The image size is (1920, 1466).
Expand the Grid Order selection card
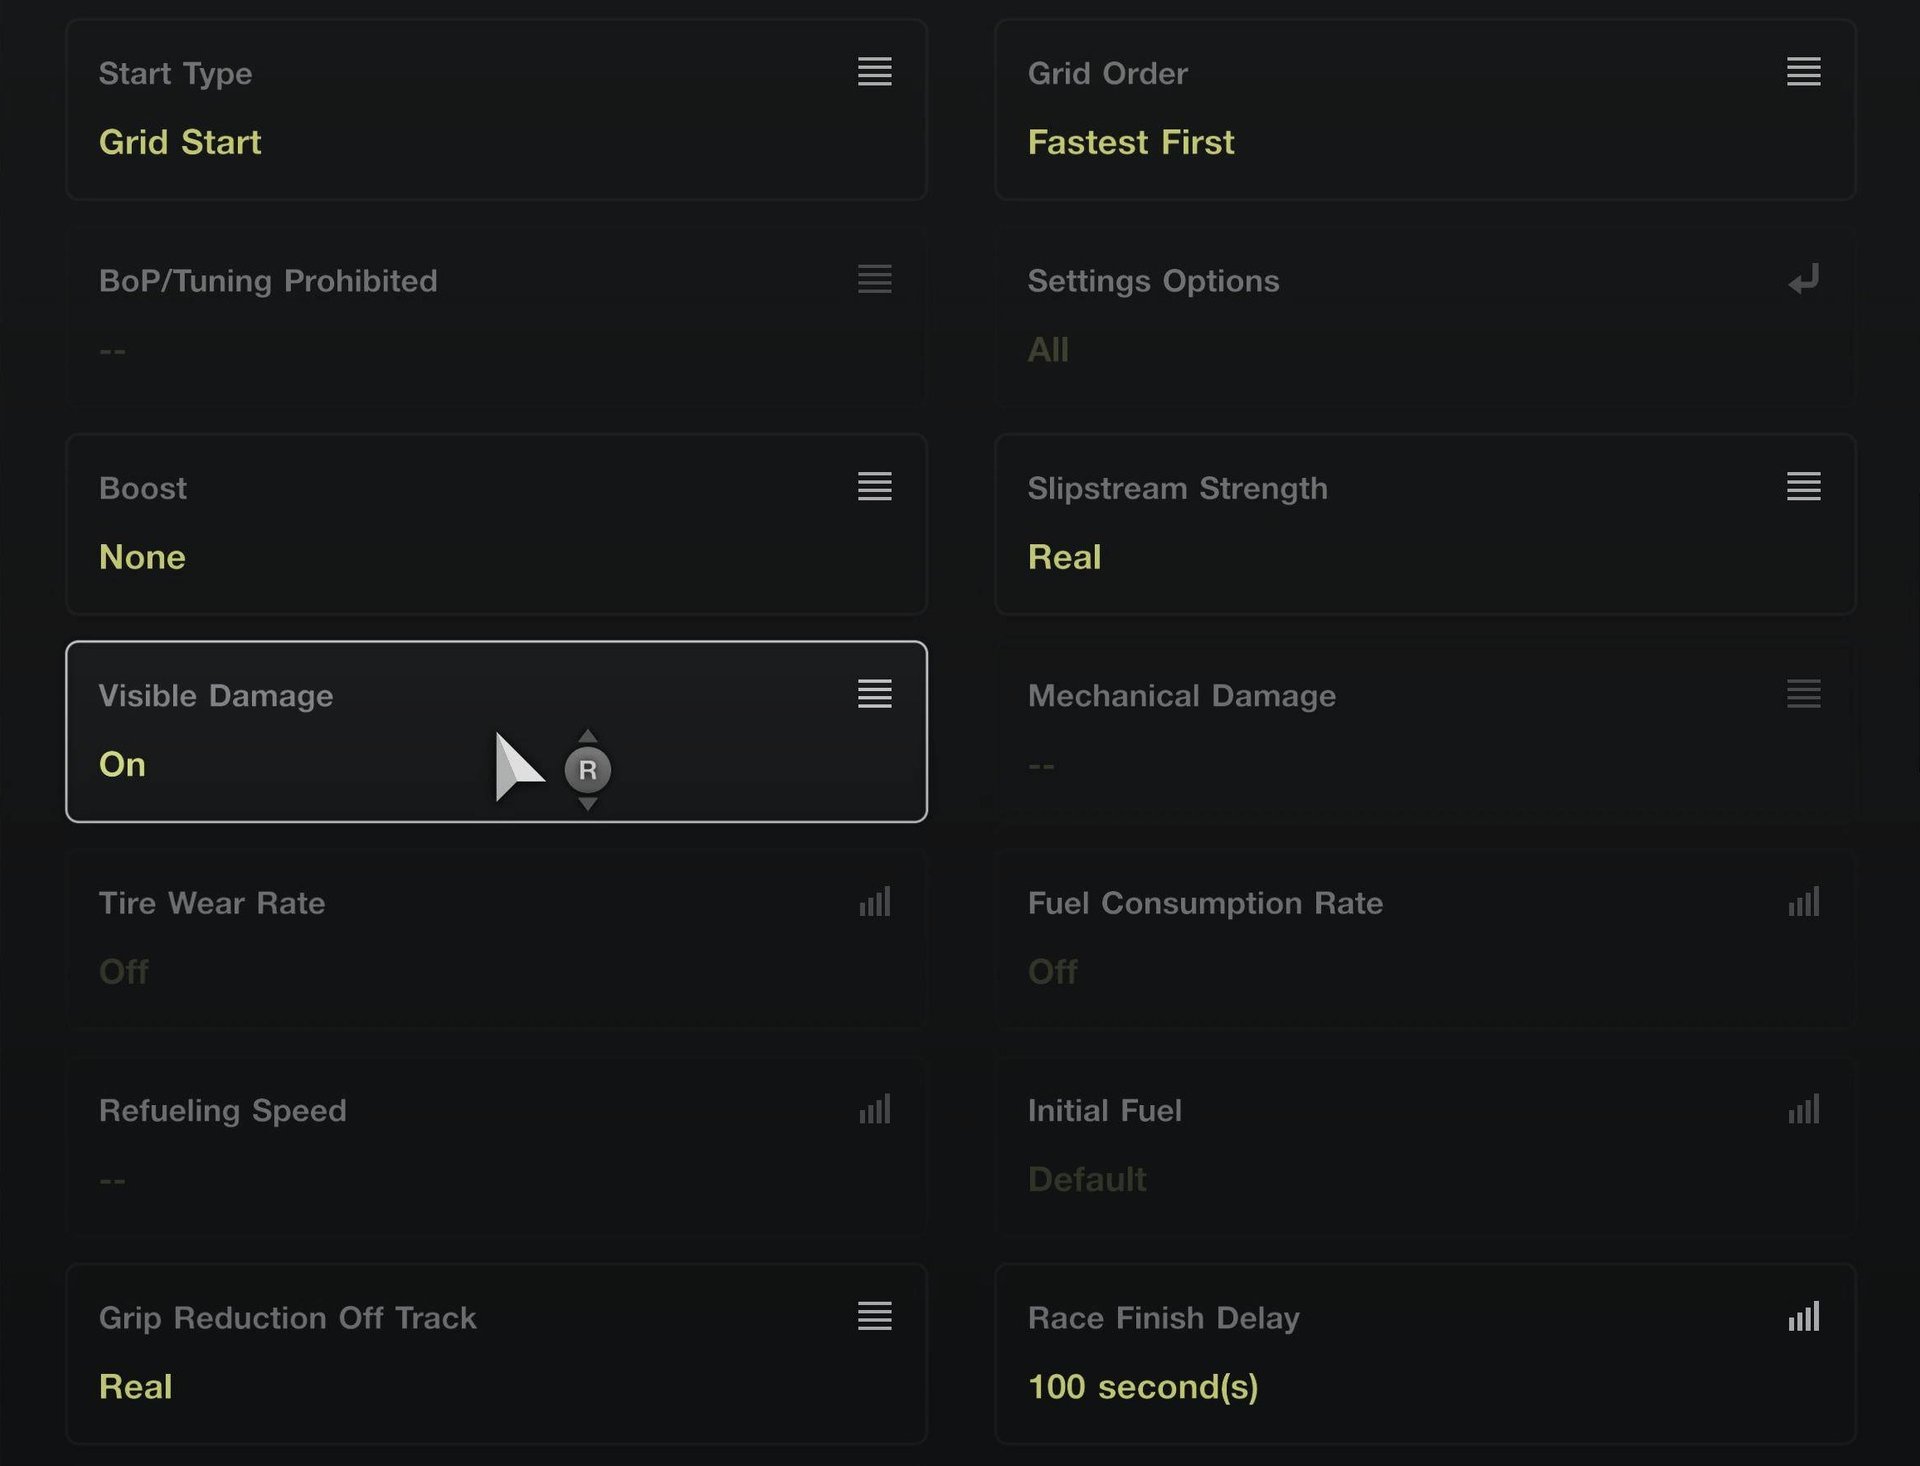(x=1425, y=110)
